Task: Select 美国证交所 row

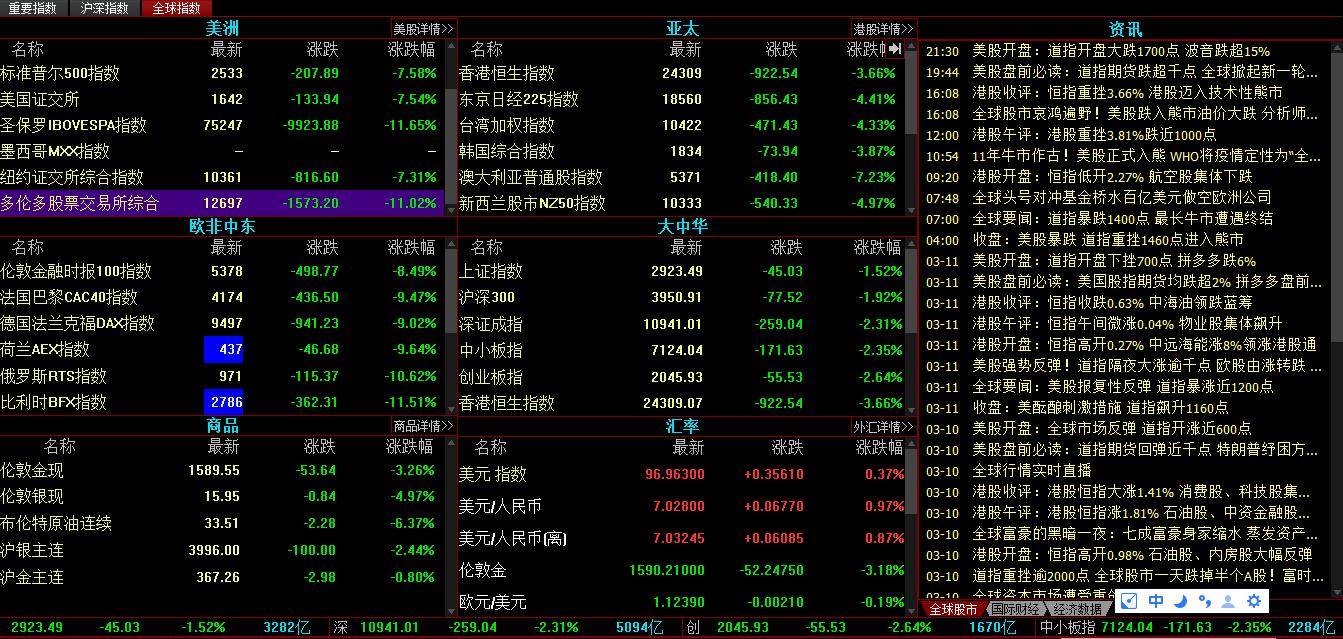Action: pyautogui.click(x=222, y=99)
